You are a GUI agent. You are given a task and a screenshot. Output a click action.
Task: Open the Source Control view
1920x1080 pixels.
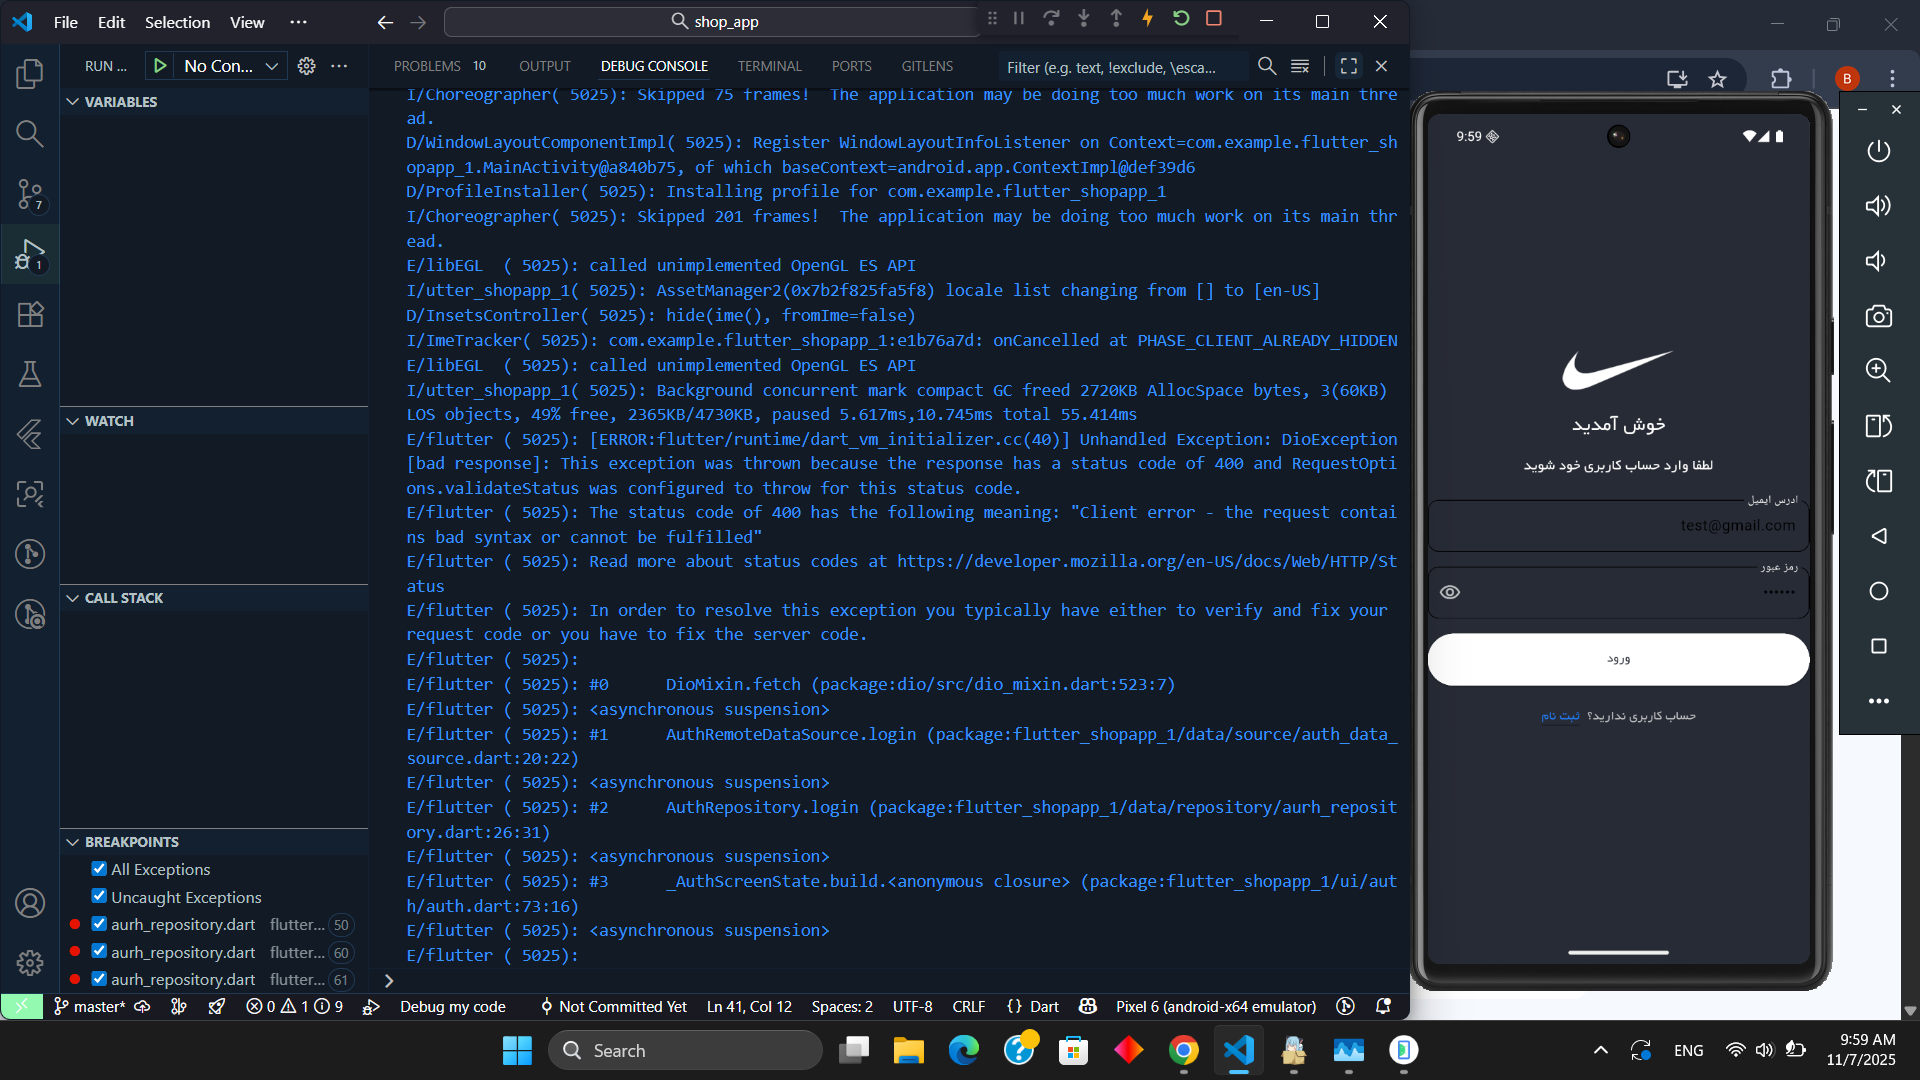pos(30,194)
